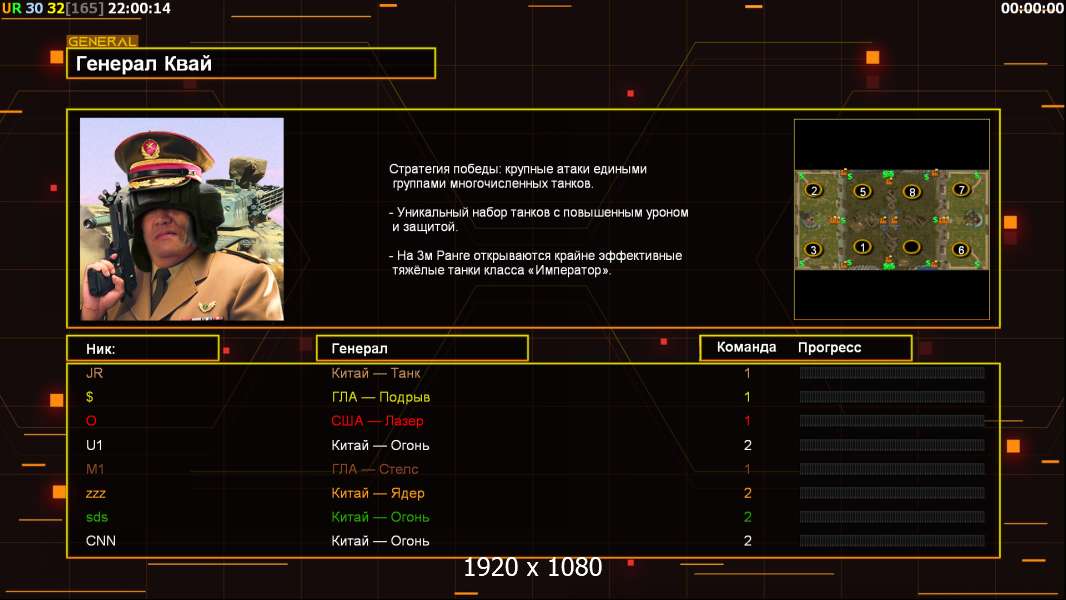This screenshot has height=600, width=1066.
Task: Click sds's loading progress bar
Action: pos(892,516)
